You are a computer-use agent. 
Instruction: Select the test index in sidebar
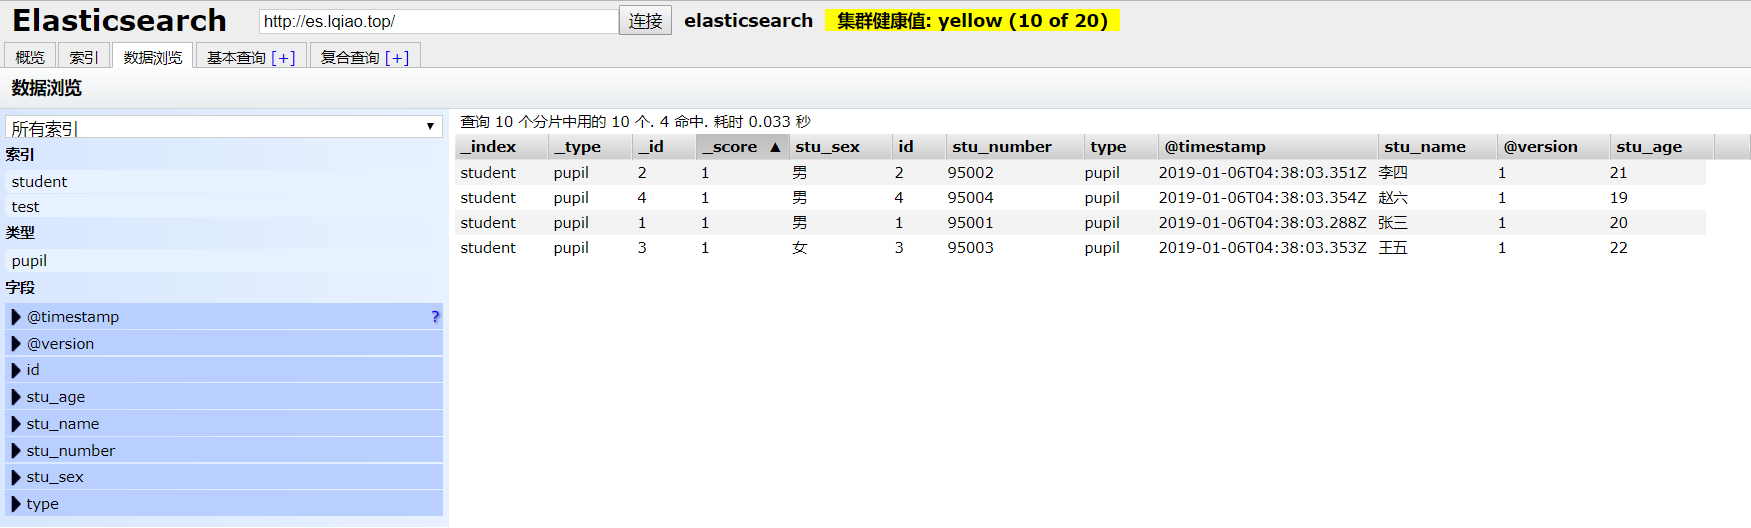point(26,207)
